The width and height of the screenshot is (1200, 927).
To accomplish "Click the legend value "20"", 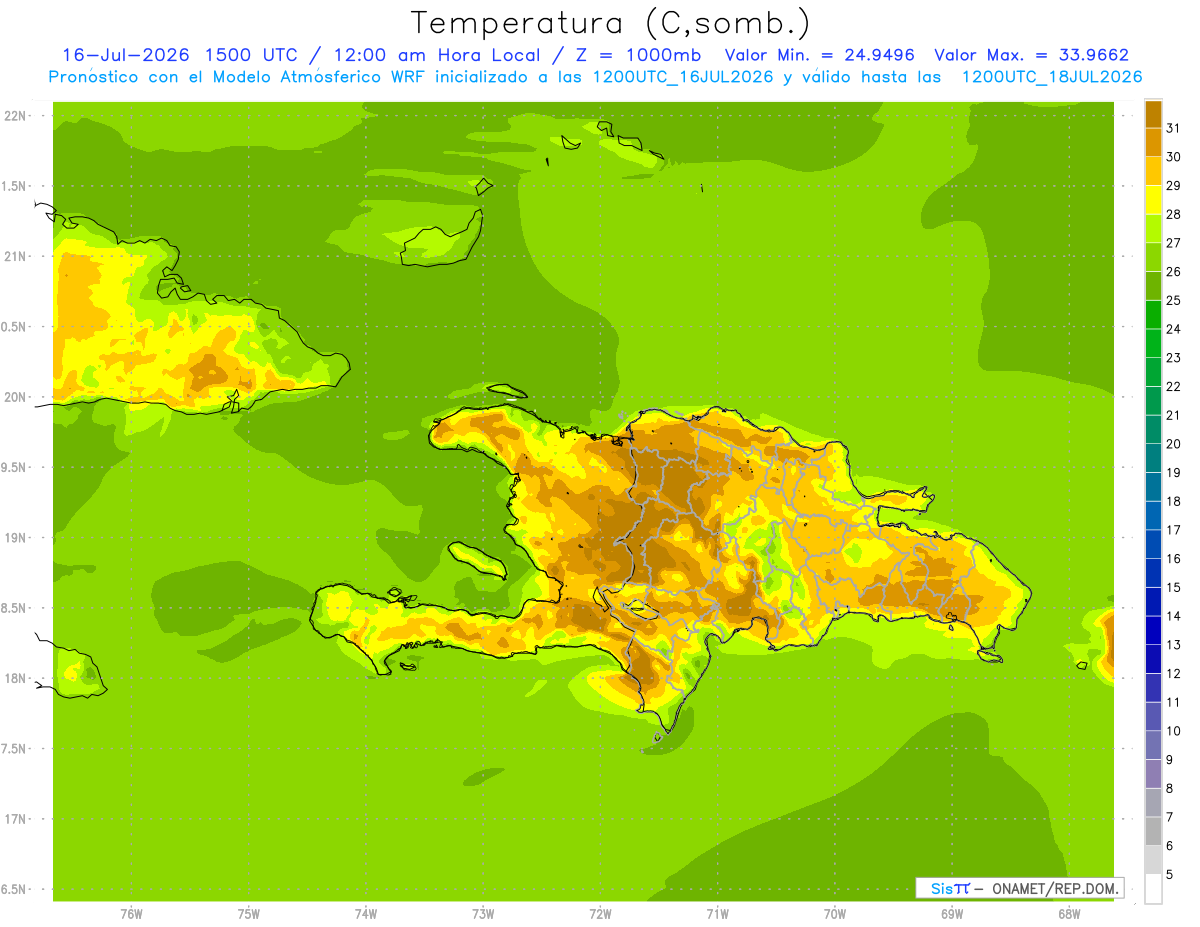I will [x=1173, y=443].
